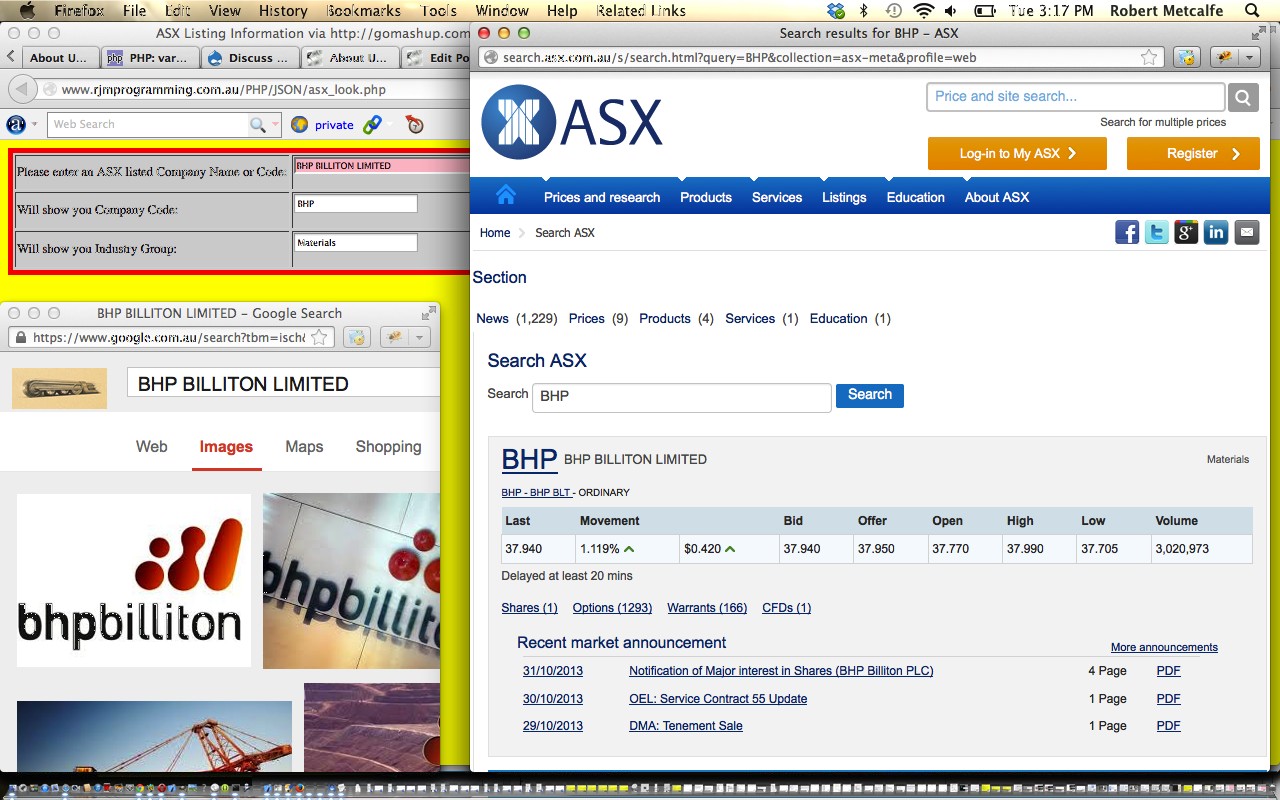The image size is (1280, 800).
Task: Open the ASX Facebook share icon
Action: [x=1127, y=233]
